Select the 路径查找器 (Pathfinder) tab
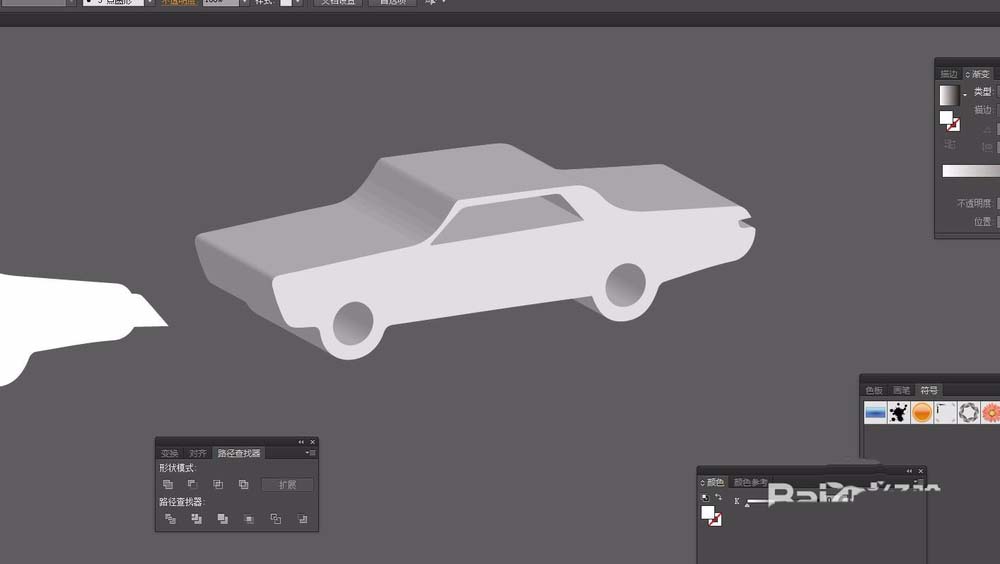The height and width of the screenshot is (564, 1000). [239, 453]
